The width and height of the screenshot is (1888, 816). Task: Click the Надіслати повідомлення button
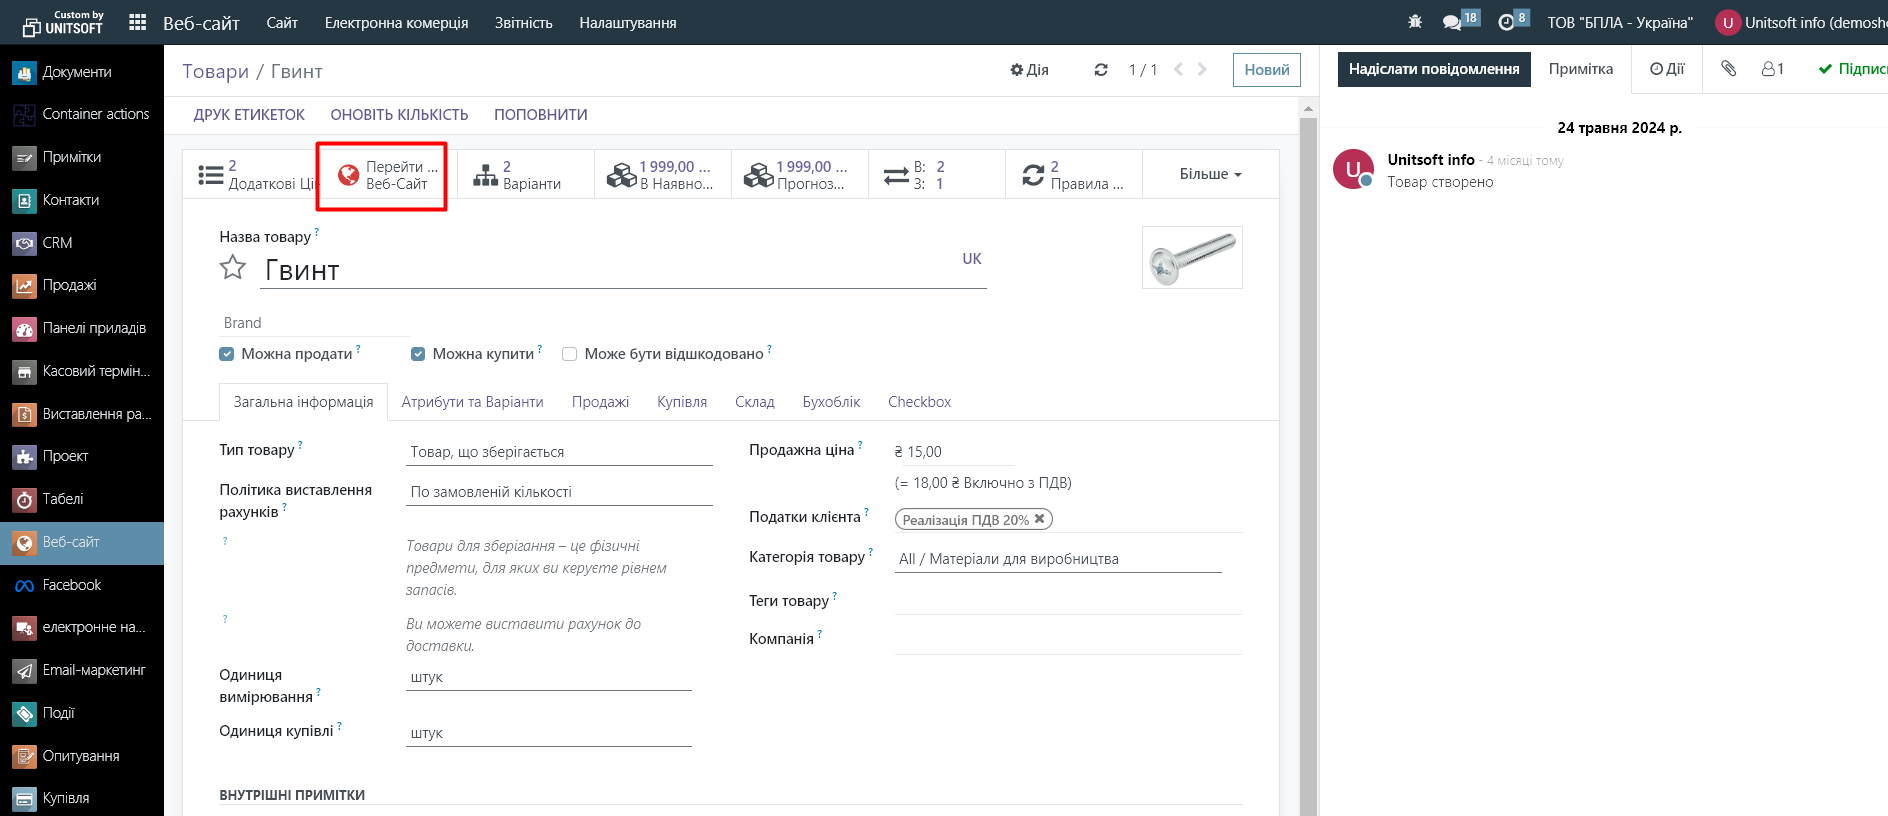tap(1433, 69)
